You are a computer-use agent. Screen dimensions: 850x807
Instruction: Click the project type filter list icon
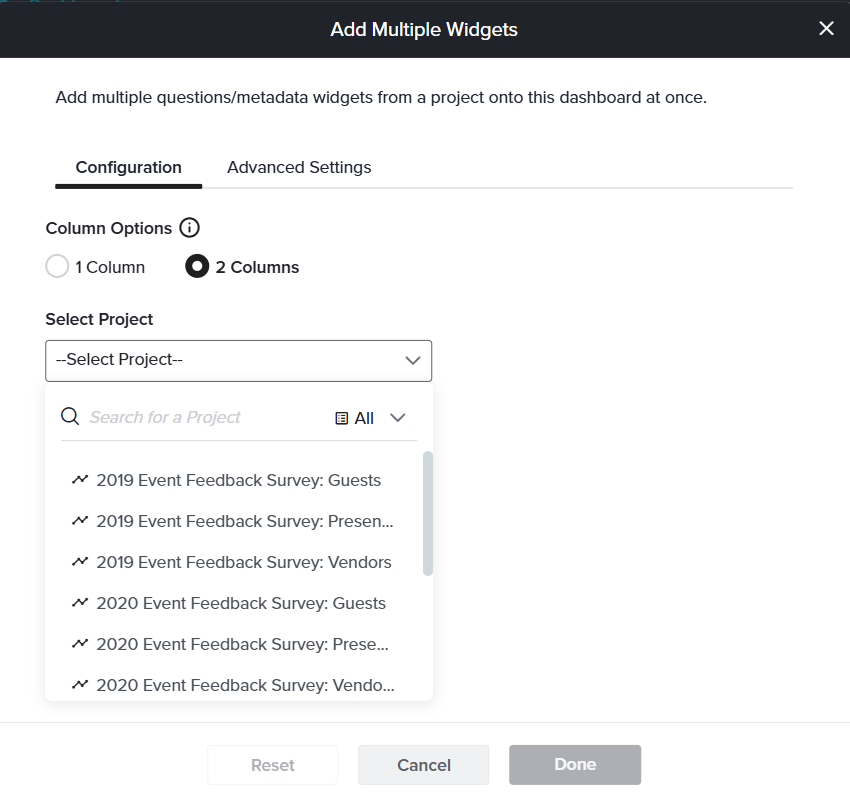tap(342, 418)
